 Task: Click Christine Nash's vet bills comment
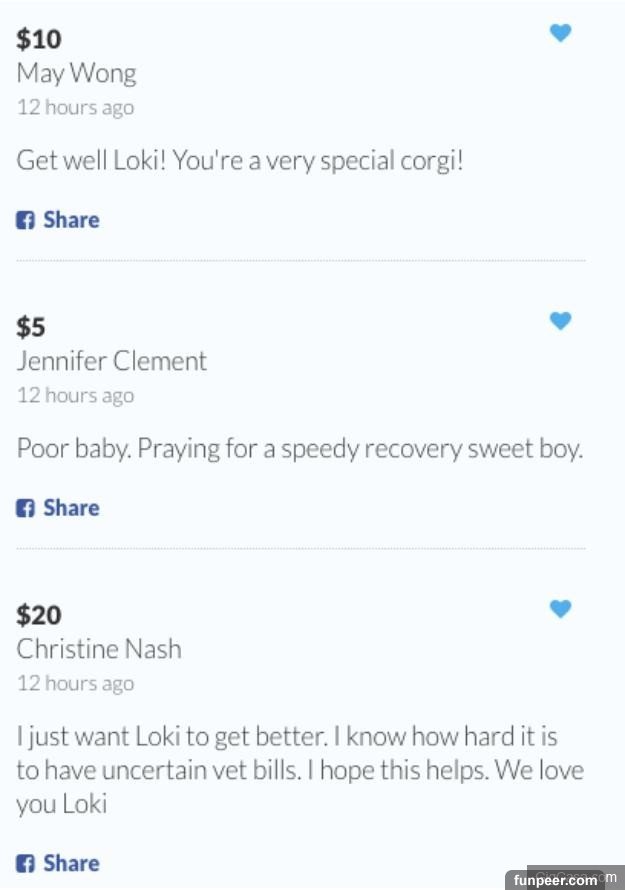(x=299, y=770)
